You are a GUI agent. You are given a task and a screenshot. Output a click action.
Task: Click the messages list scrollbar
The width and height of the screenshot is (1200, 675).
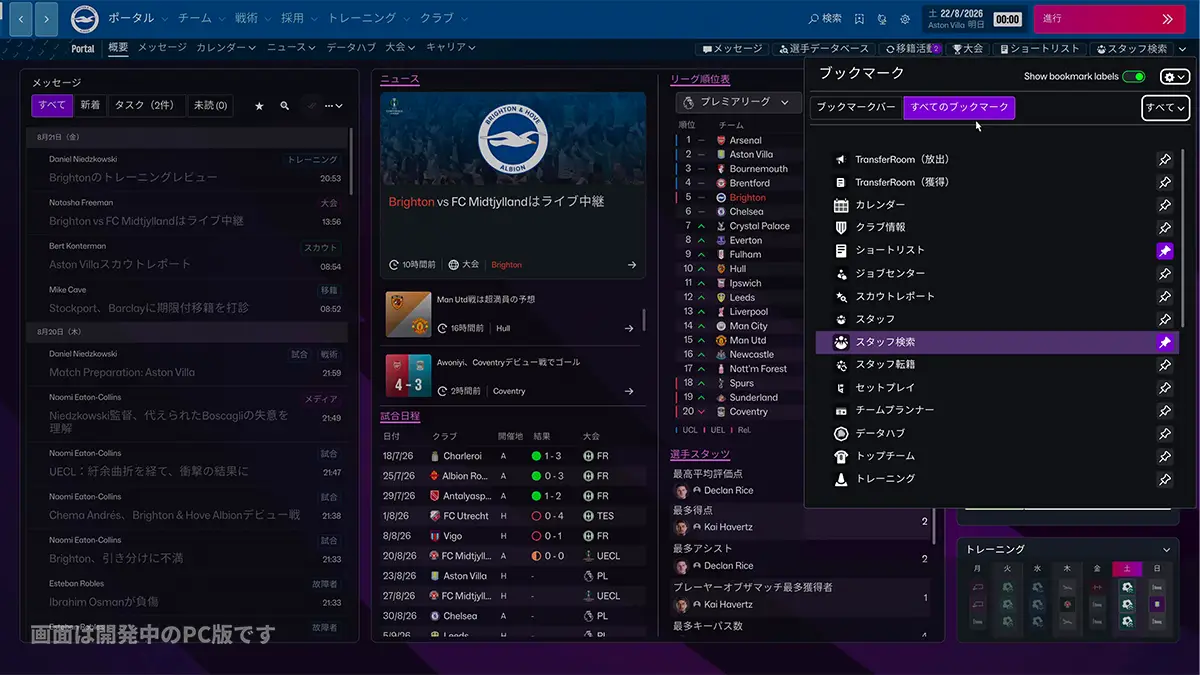350,160
